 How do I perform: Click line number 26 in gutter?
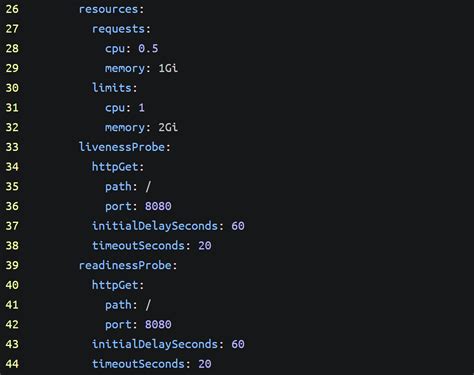(x=12, y=9)
